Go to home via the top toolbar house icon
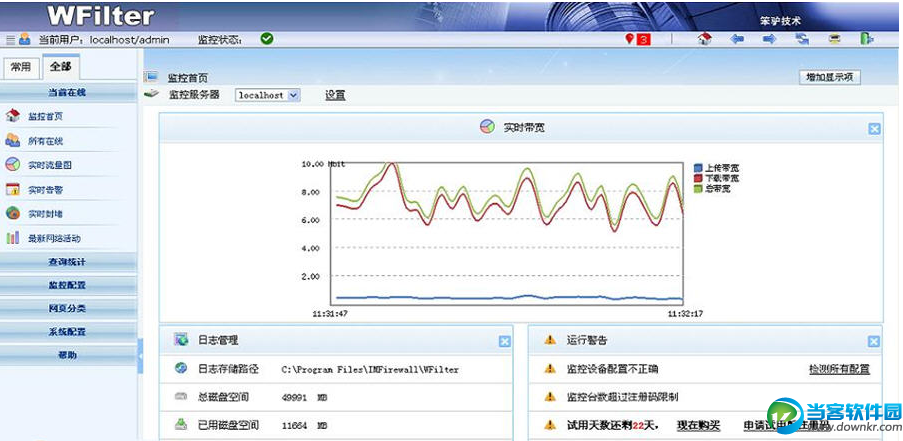Viewport: 903px width, 441px height. coord(704,39)
